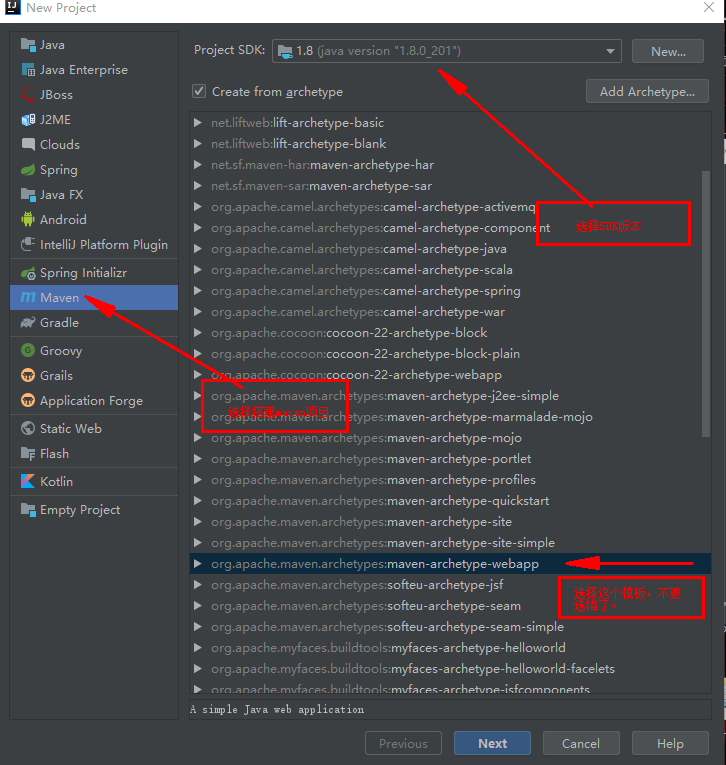Expand camel-archetype-java tree arrow
Viewport: 726px width, 765px height.
tap(198, 248)
